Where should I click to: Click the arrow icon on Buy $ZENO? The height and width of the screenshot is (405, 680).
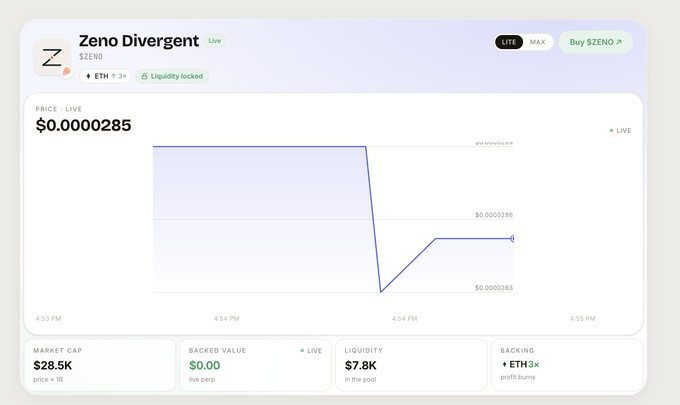click(619, 42)
